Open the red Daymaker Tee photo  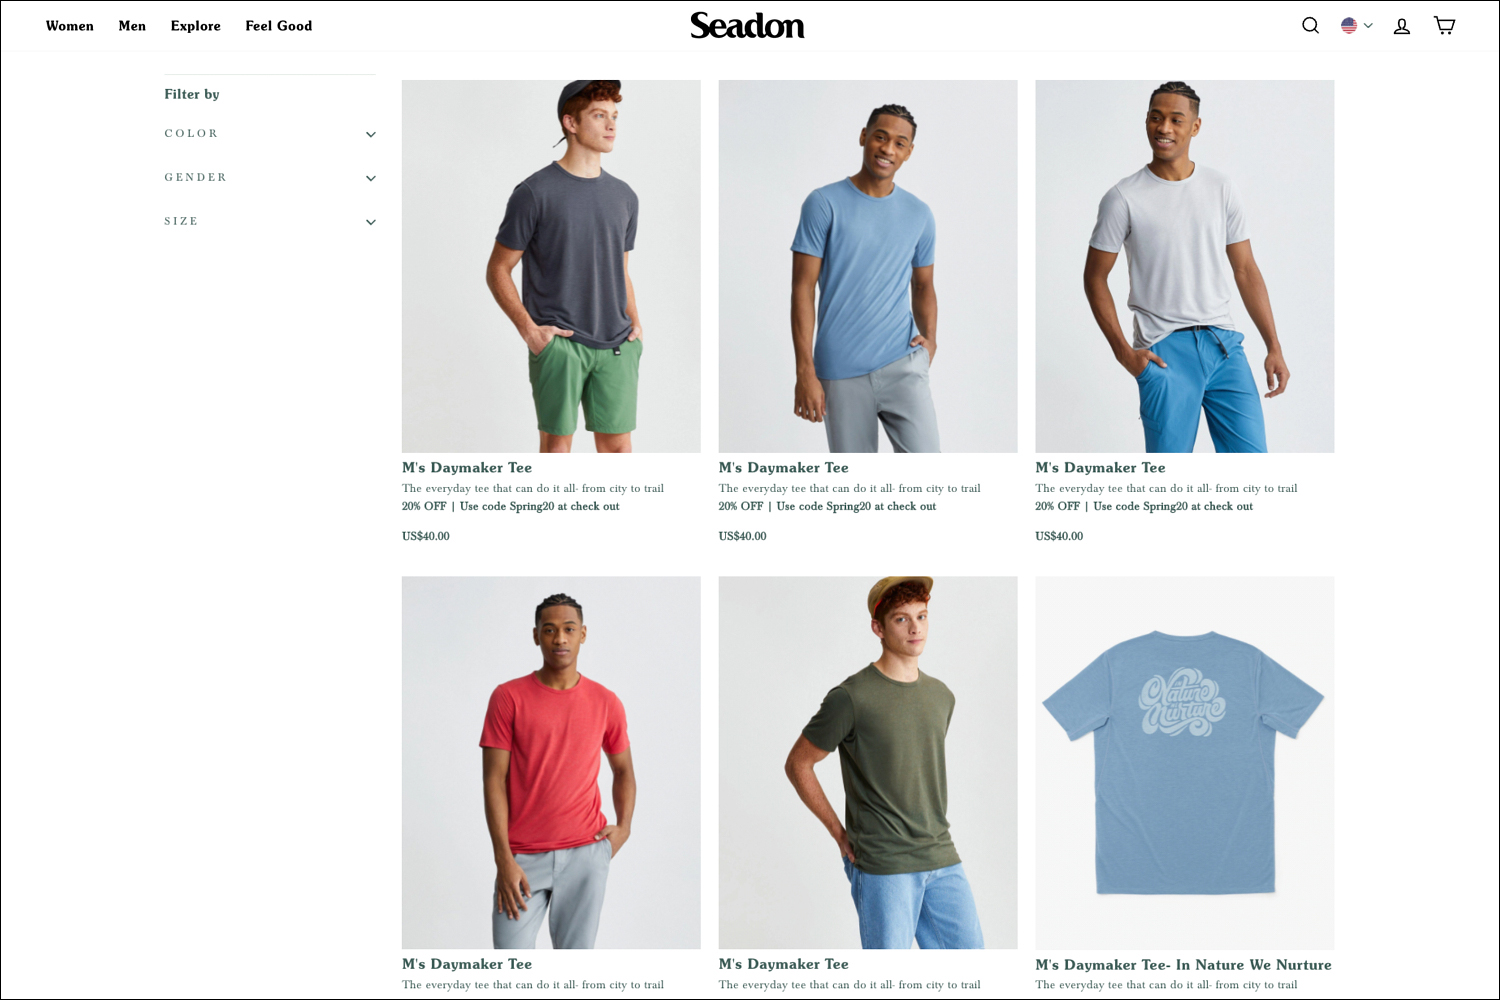point(551,762)
